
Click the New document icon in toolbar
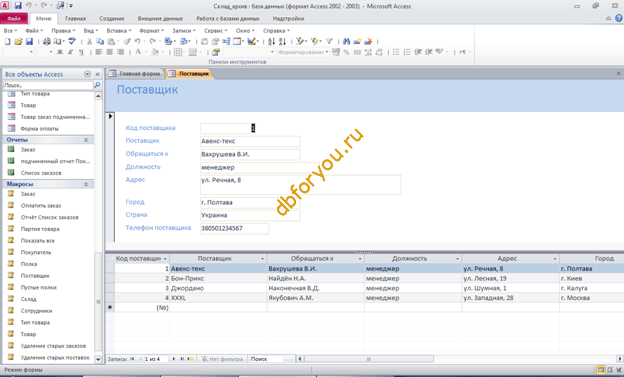tap(7, 41)
